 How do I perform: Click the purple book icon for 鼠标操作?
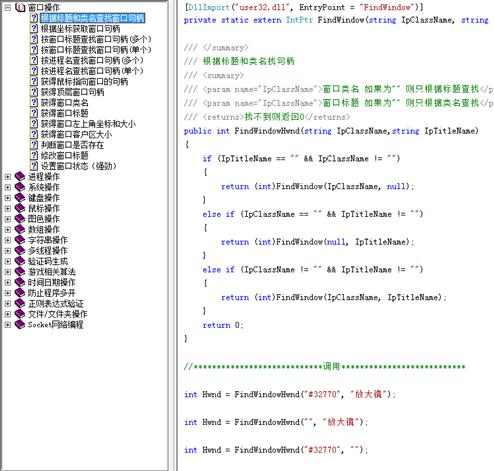pos(20,208)
